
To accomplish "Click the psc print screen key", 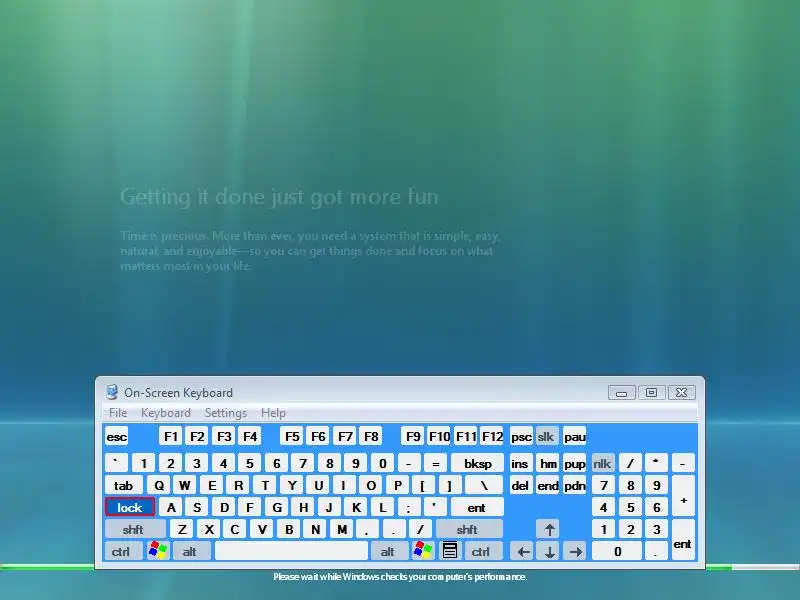I will coord(521,437).
